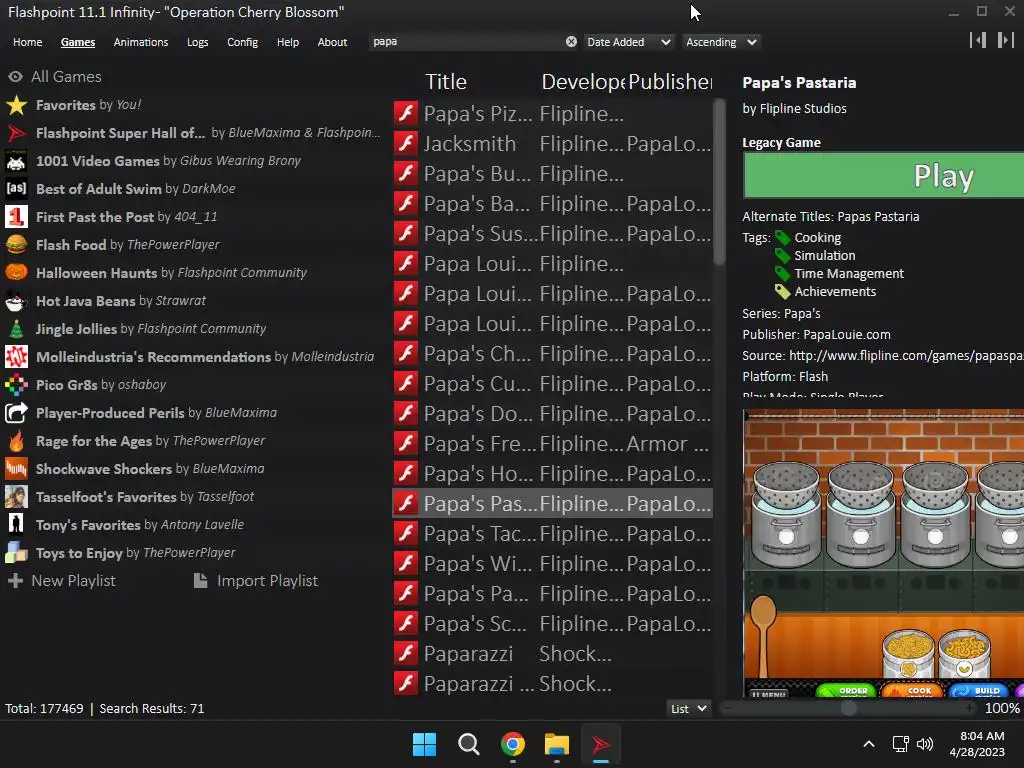Open the Shockwave Shockers playlist icon
This screenshot has height=768, width=1024.
coord(16,469)
